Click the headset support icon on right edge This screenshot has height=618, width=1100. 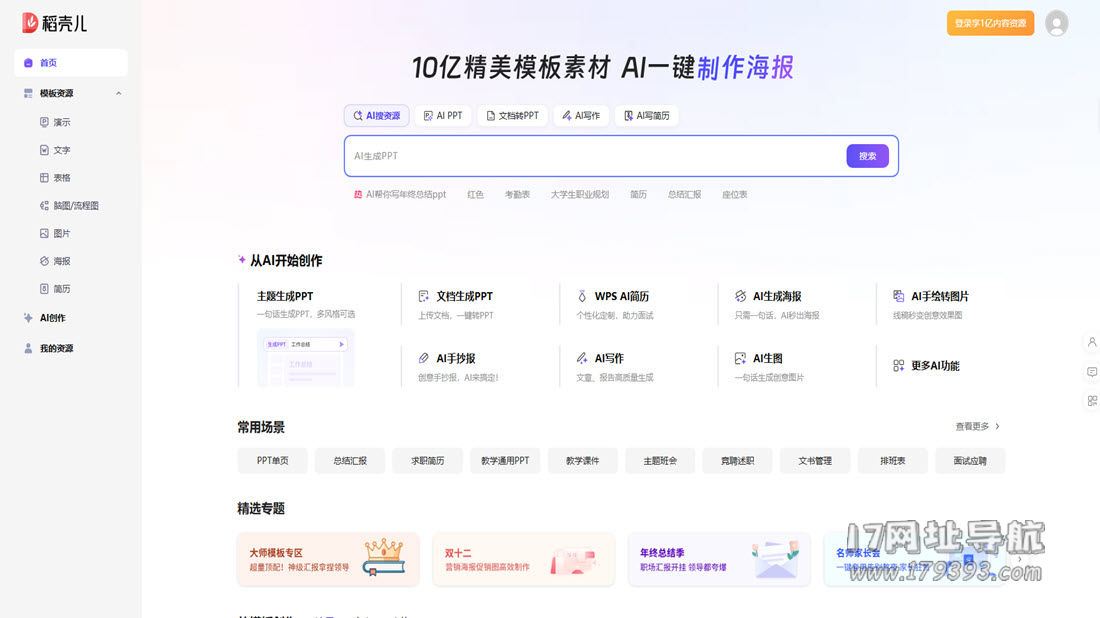[x=1091, y=342]
